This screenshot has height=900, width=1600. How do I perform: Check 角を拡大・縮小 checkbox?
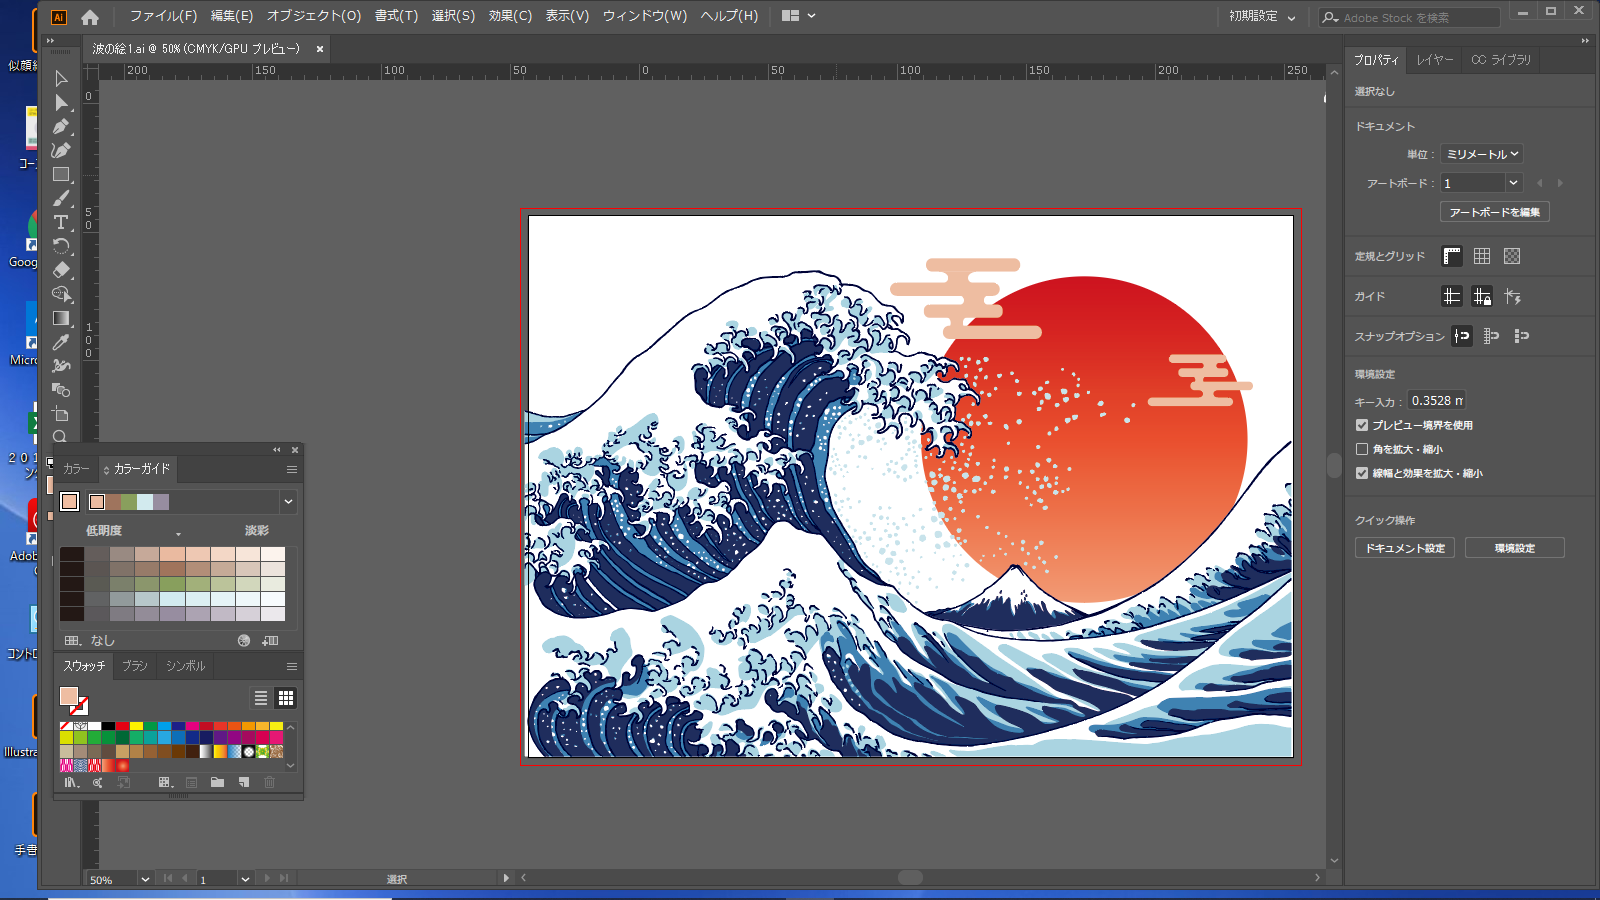point(1362,449)
